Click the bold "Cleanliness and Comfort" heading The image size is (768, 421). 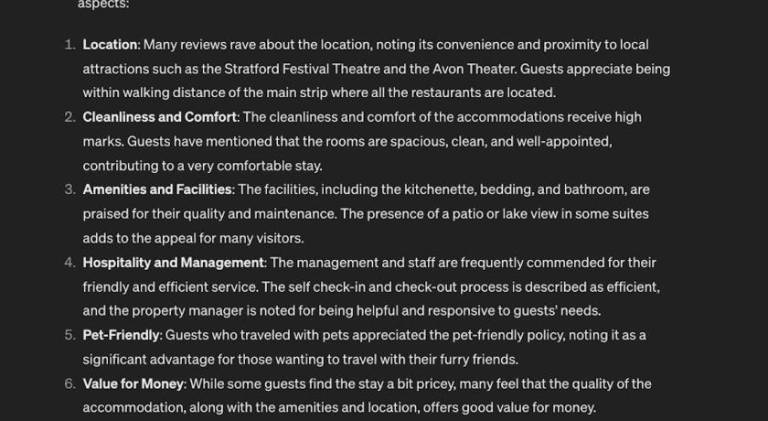[x=159, y=117]
